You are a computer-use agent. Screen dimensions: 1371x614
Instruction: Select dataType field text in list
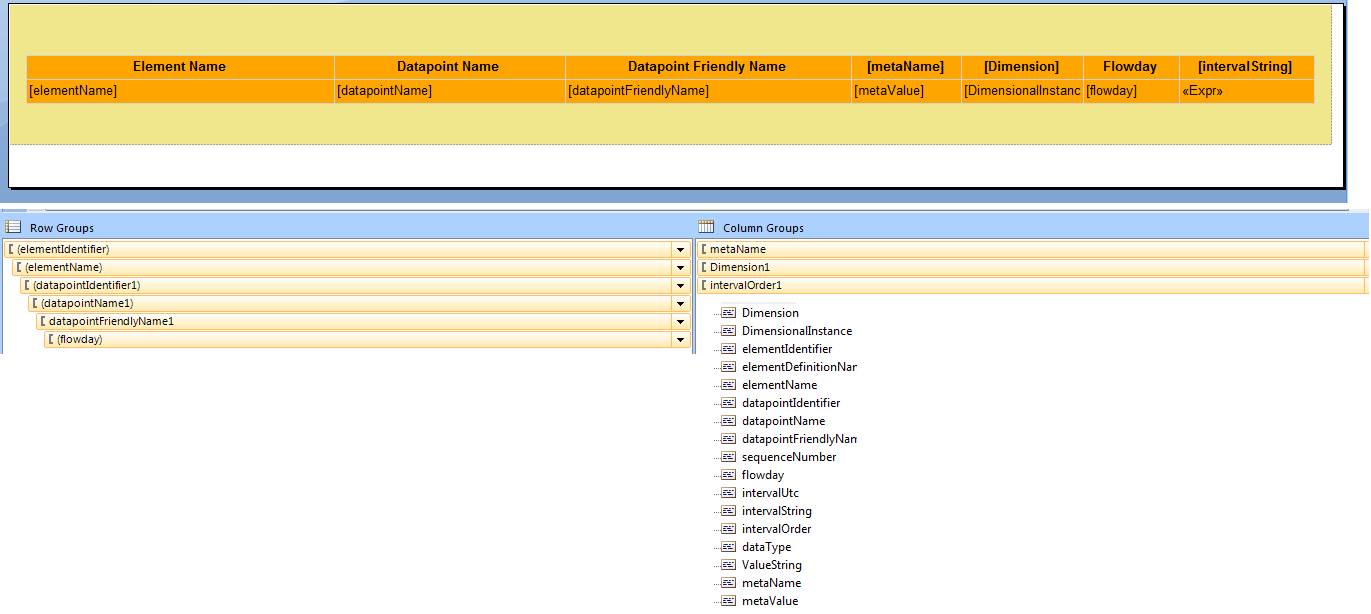[766, 547]
